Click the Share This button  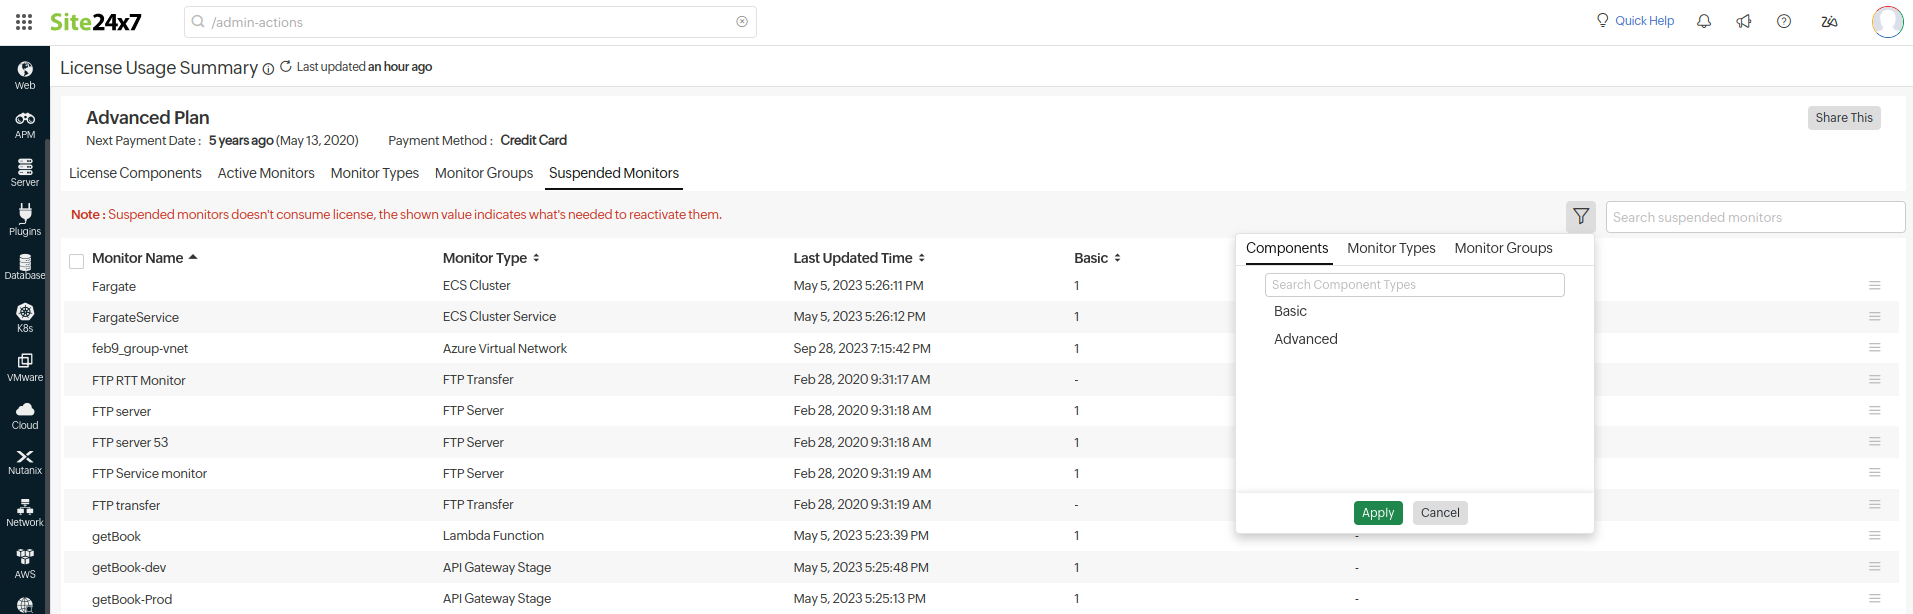point(1843,118)
